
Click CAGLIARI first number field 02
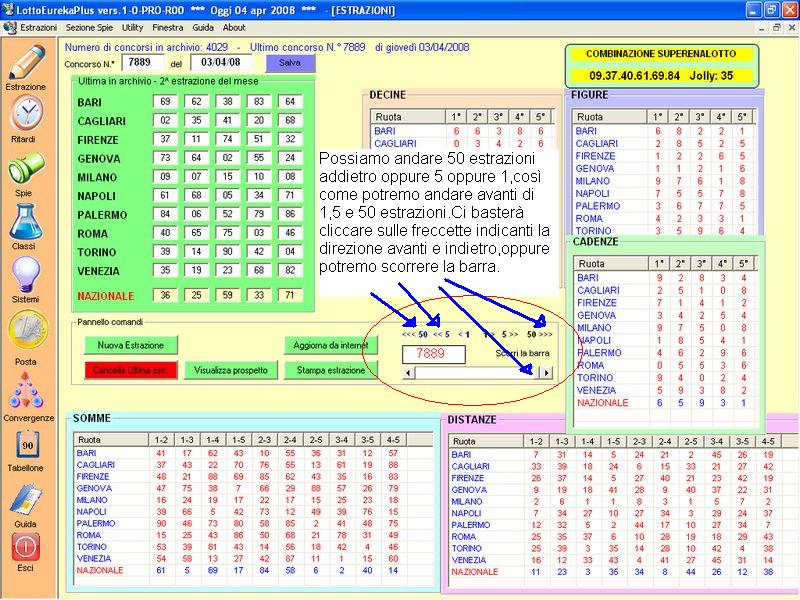[165, 120]
